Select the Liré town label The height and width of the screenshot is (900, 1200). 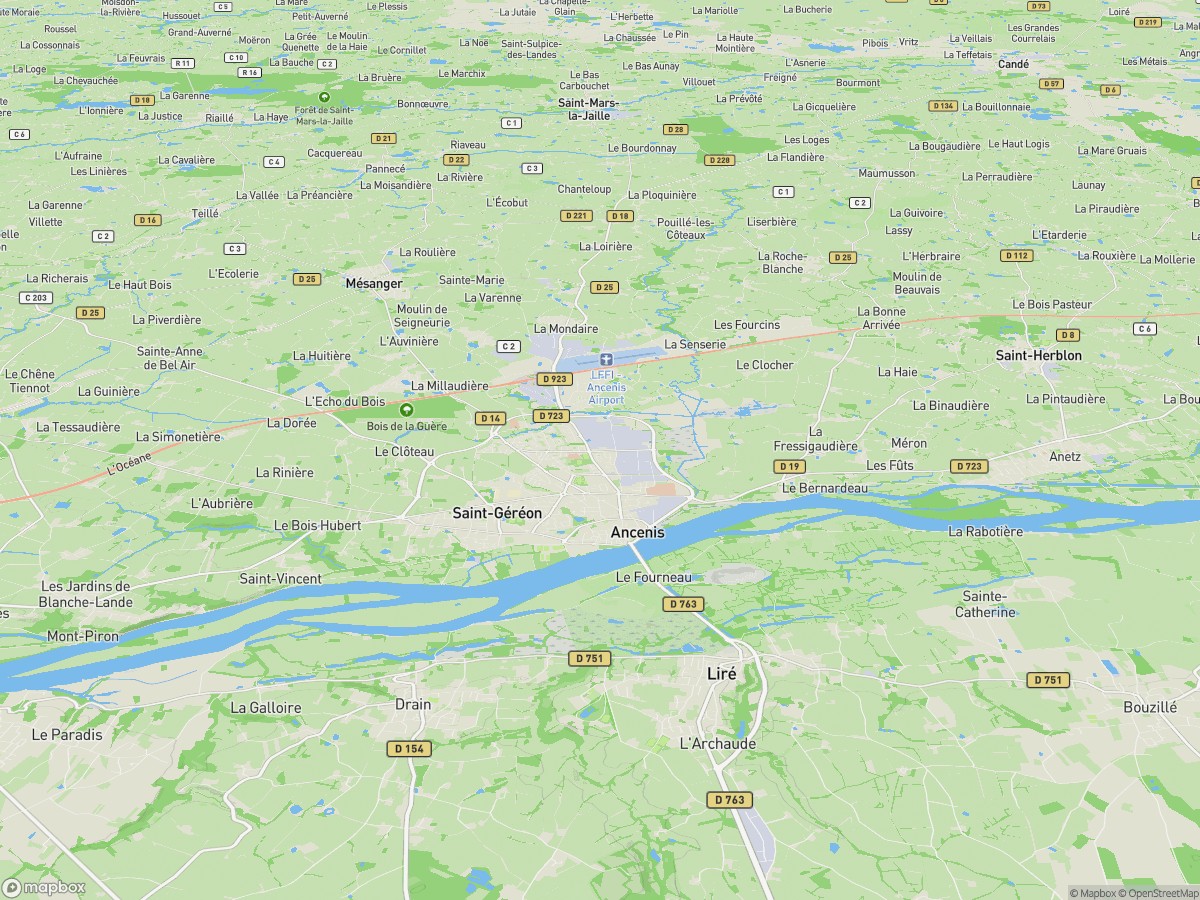722,674
